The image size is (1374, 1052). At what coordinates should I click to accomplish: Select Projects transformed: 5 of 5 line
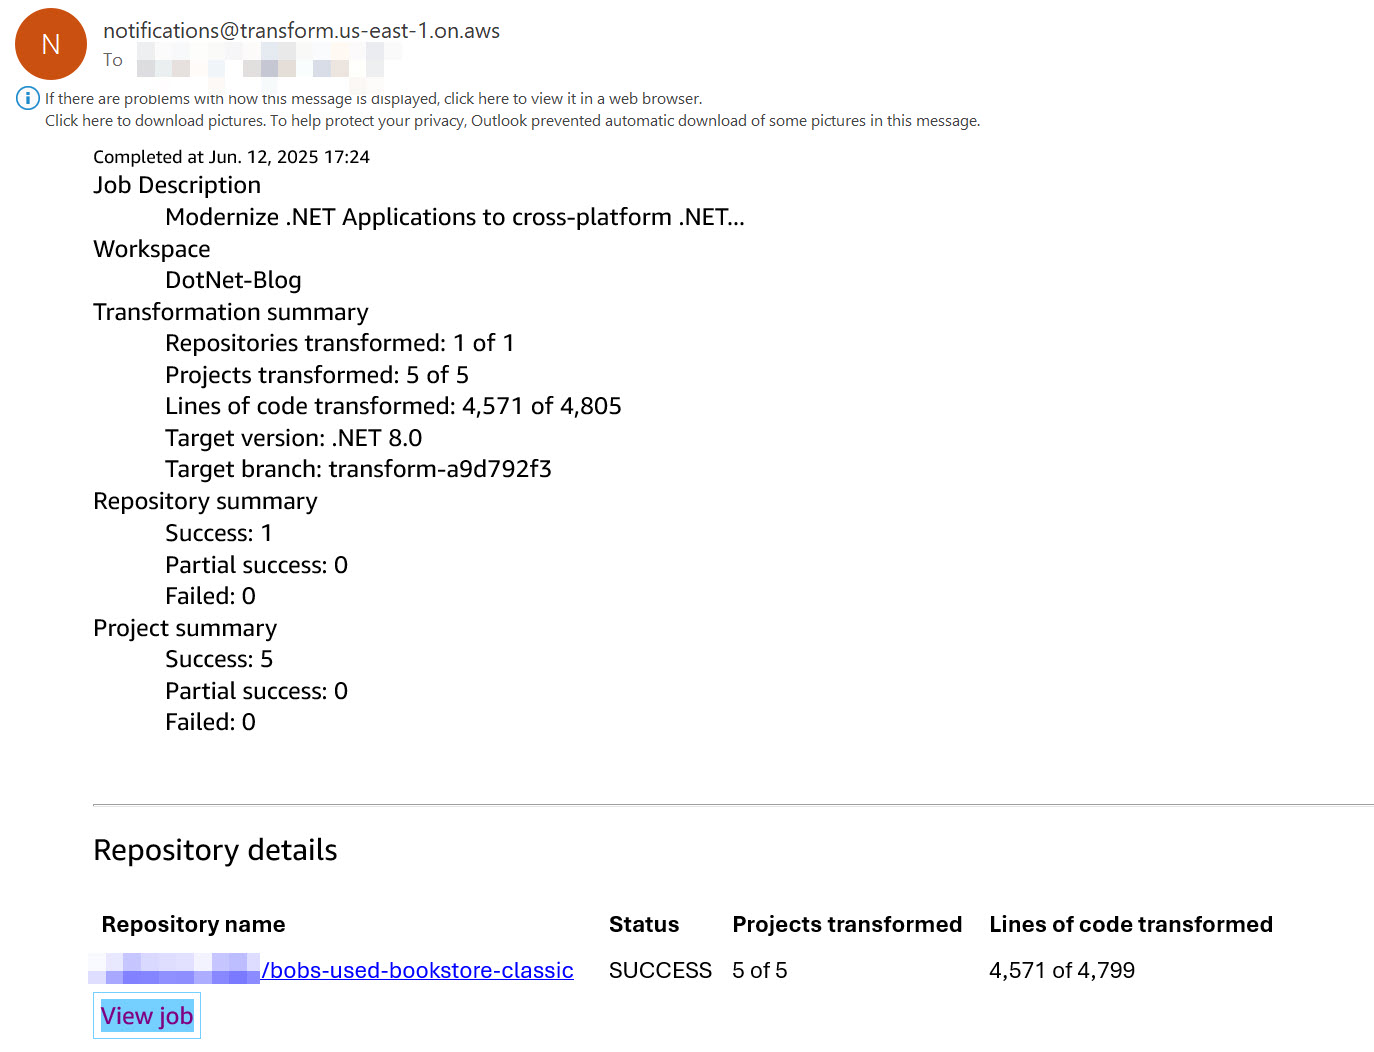(x=317, y=375)
